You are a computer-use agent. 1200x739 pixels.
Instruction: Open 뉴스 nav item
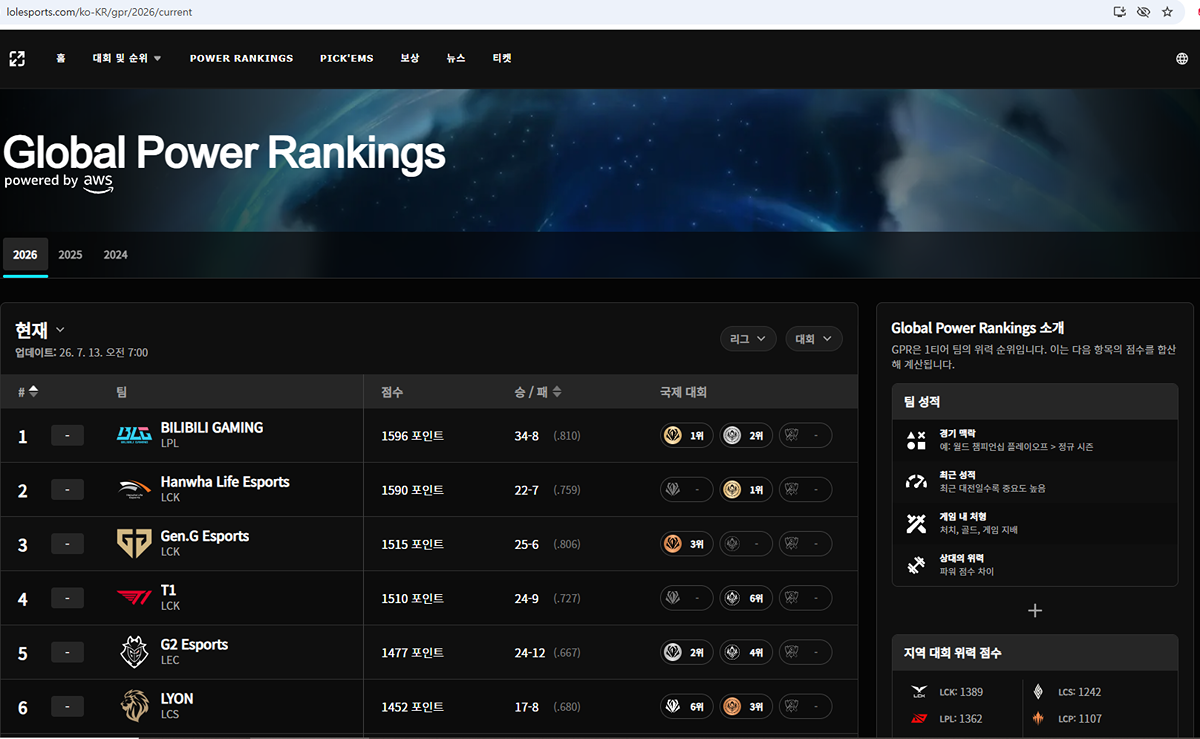click(x=456, y=59)
